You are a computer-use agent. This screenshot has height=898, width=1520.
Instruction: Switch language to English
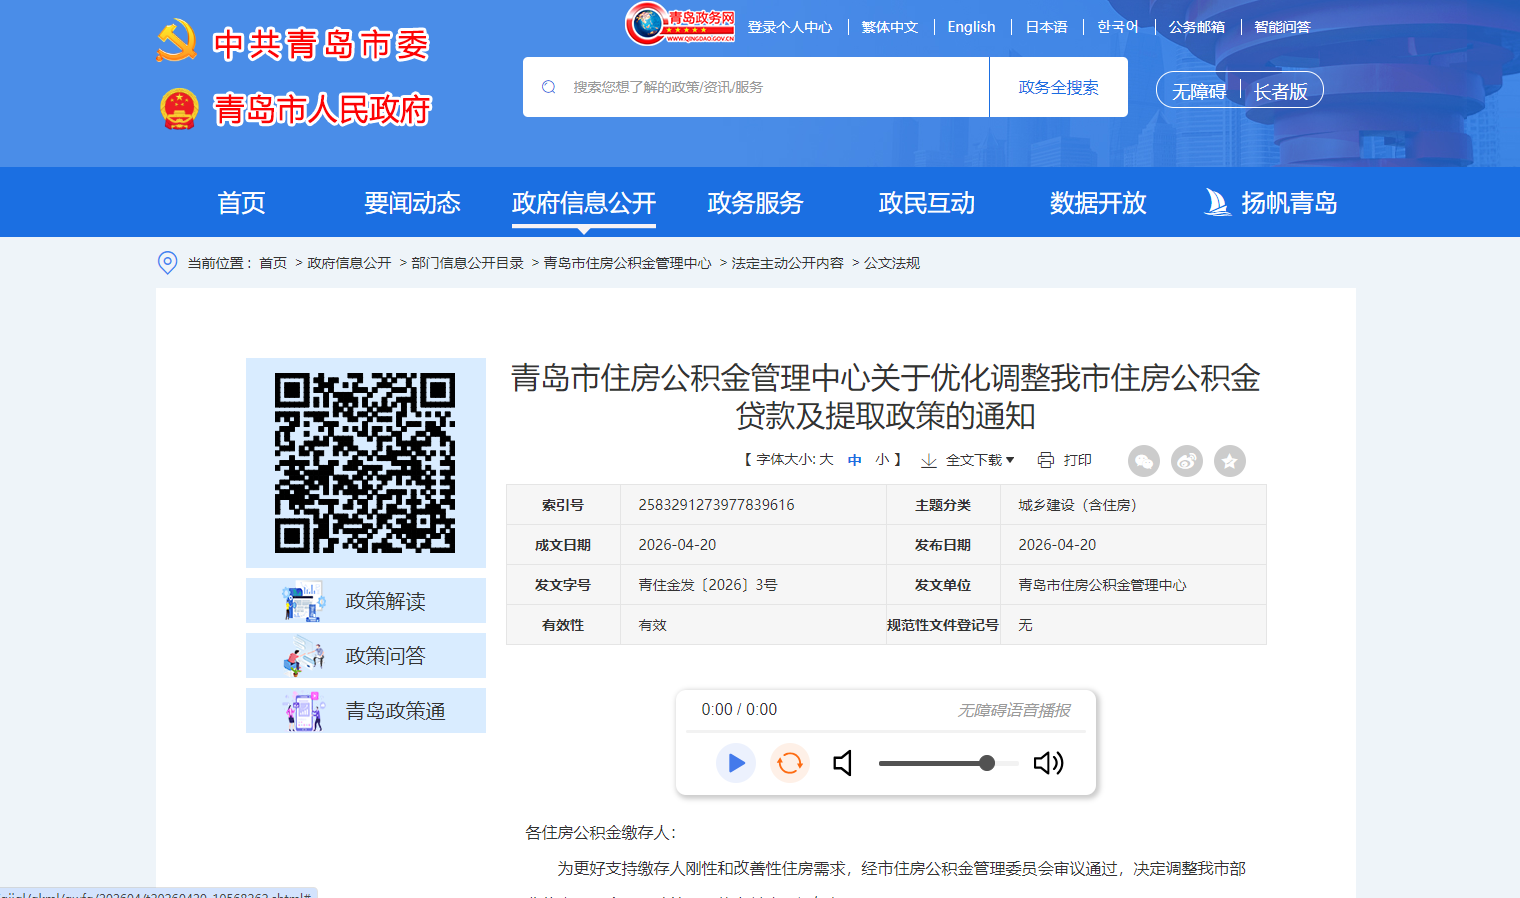(x=971, y=27)
